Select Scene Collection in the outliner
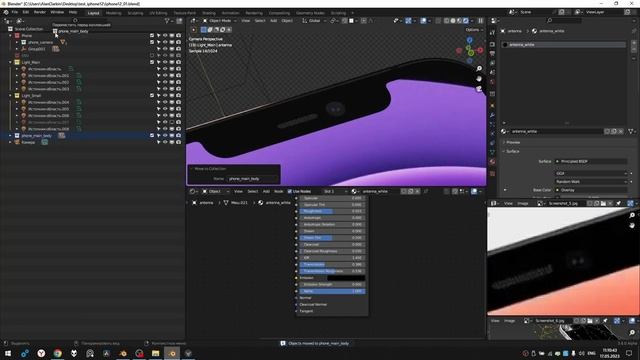 tap(29, 29)
